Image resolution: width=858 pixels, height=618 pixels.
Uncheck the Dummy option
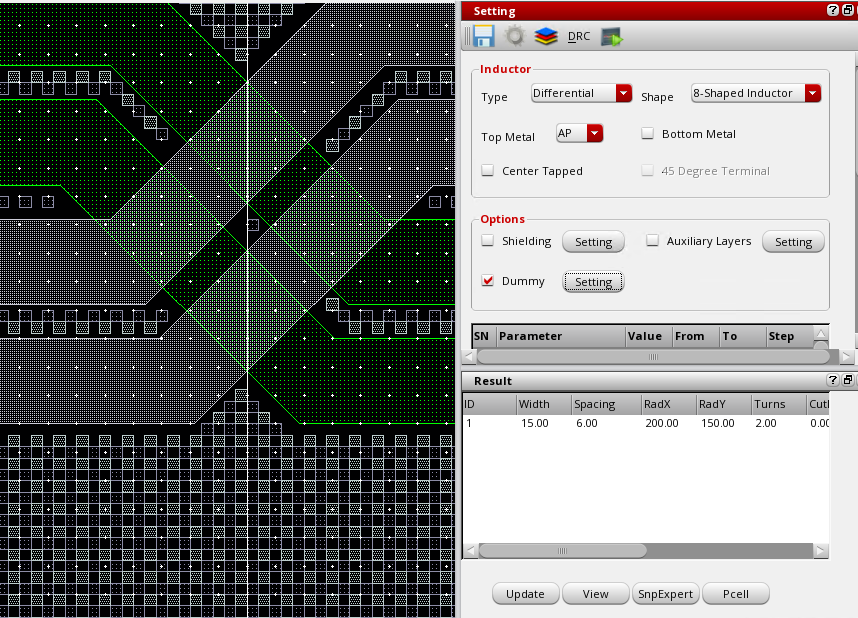coord(488,281)
